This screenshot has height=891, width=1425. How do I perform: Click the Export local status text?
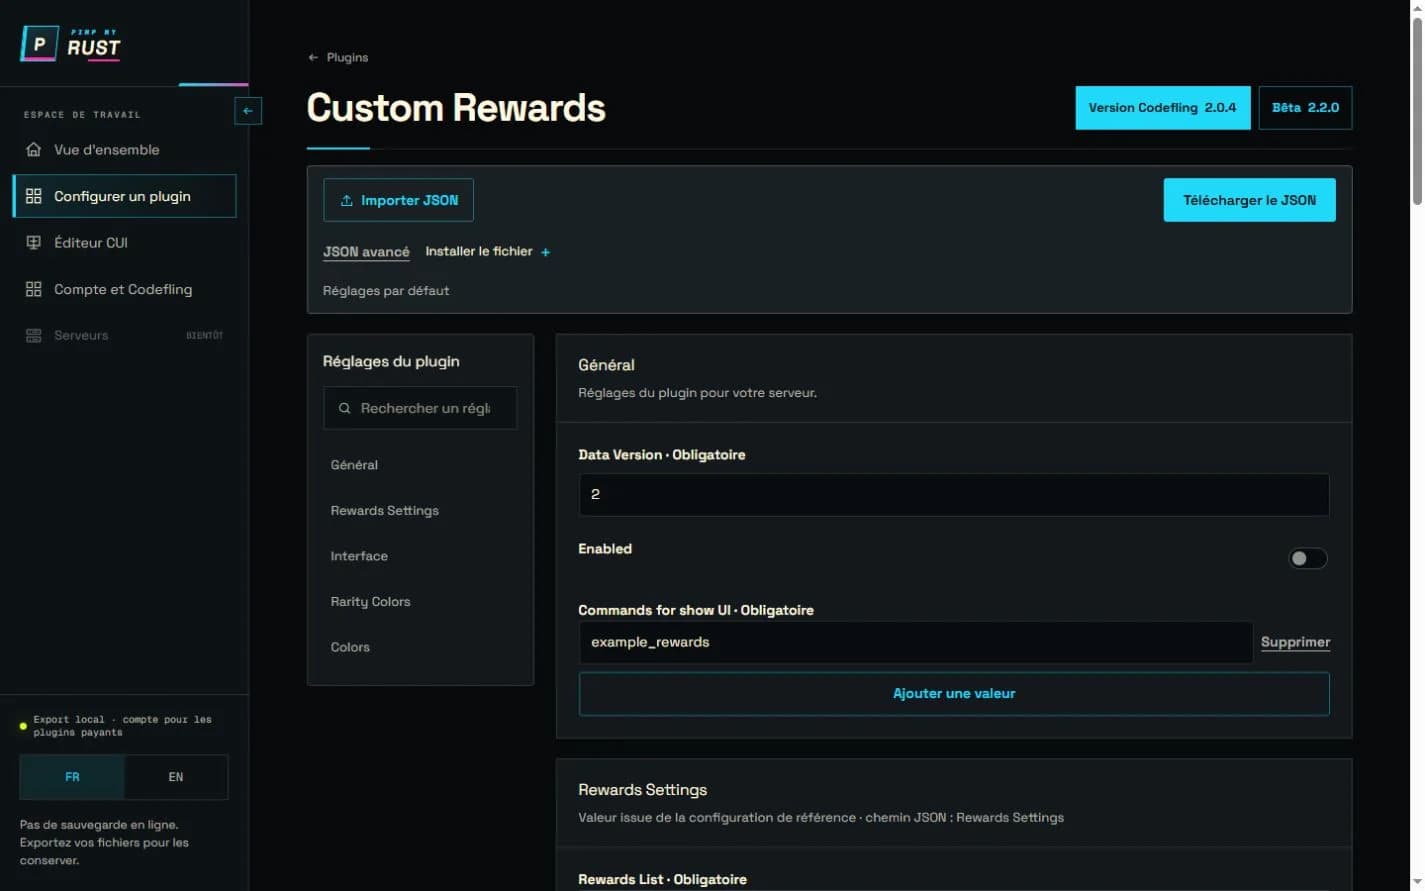pyautogui.click(x=122, y=726)
